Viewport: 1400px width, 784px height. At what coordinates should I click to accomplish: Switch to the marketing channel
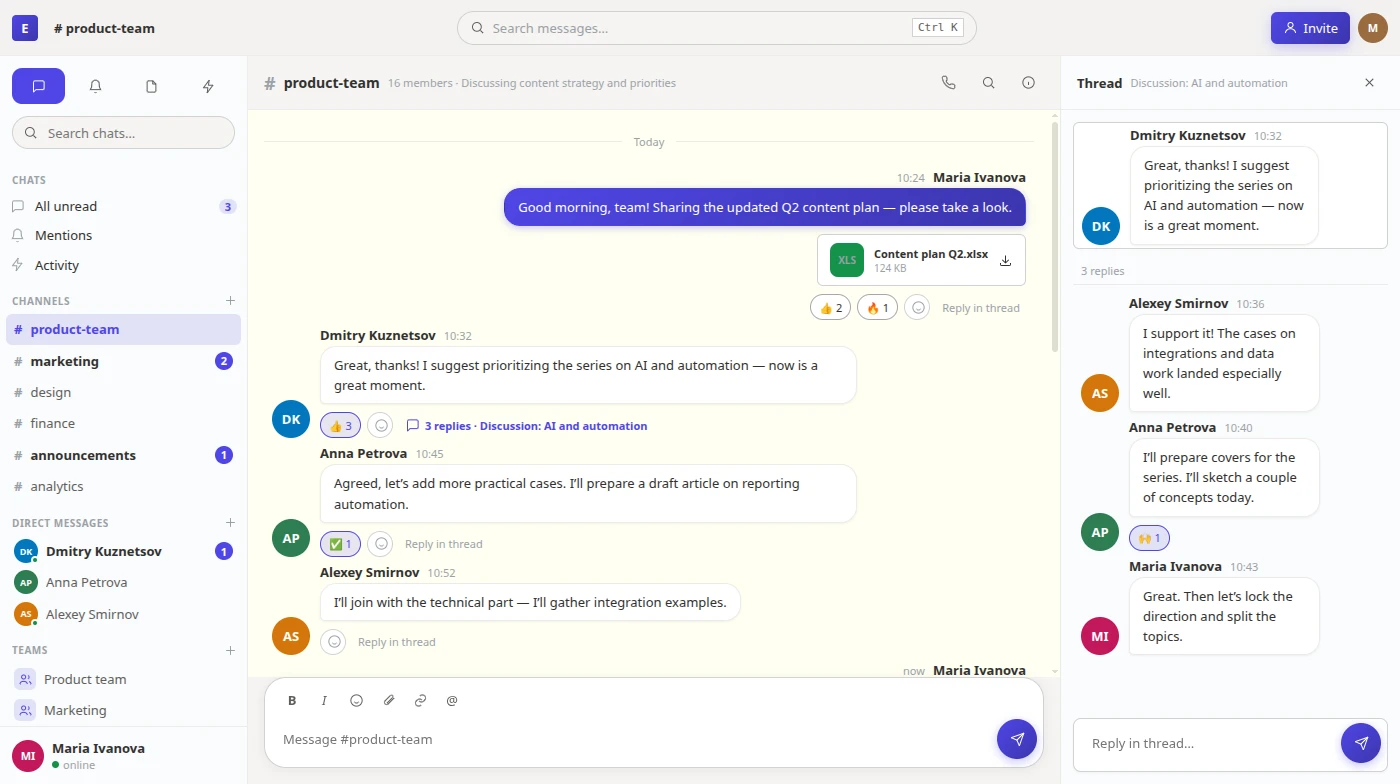tap(123, 361)
